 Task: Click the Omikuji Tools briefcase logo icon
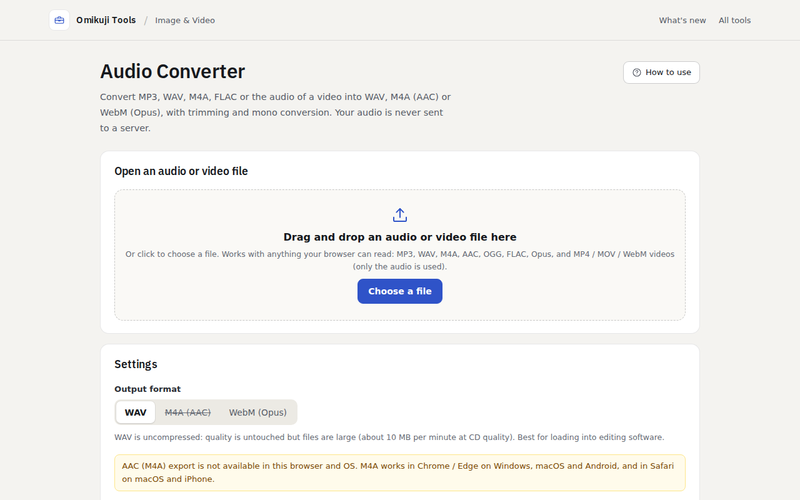pos(59,20)
